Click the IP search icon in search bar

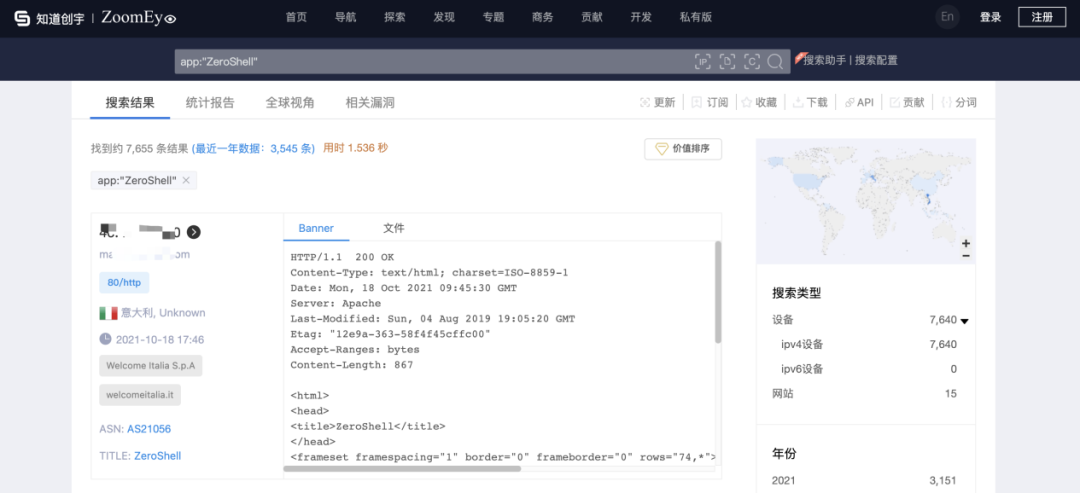point(703,62)
